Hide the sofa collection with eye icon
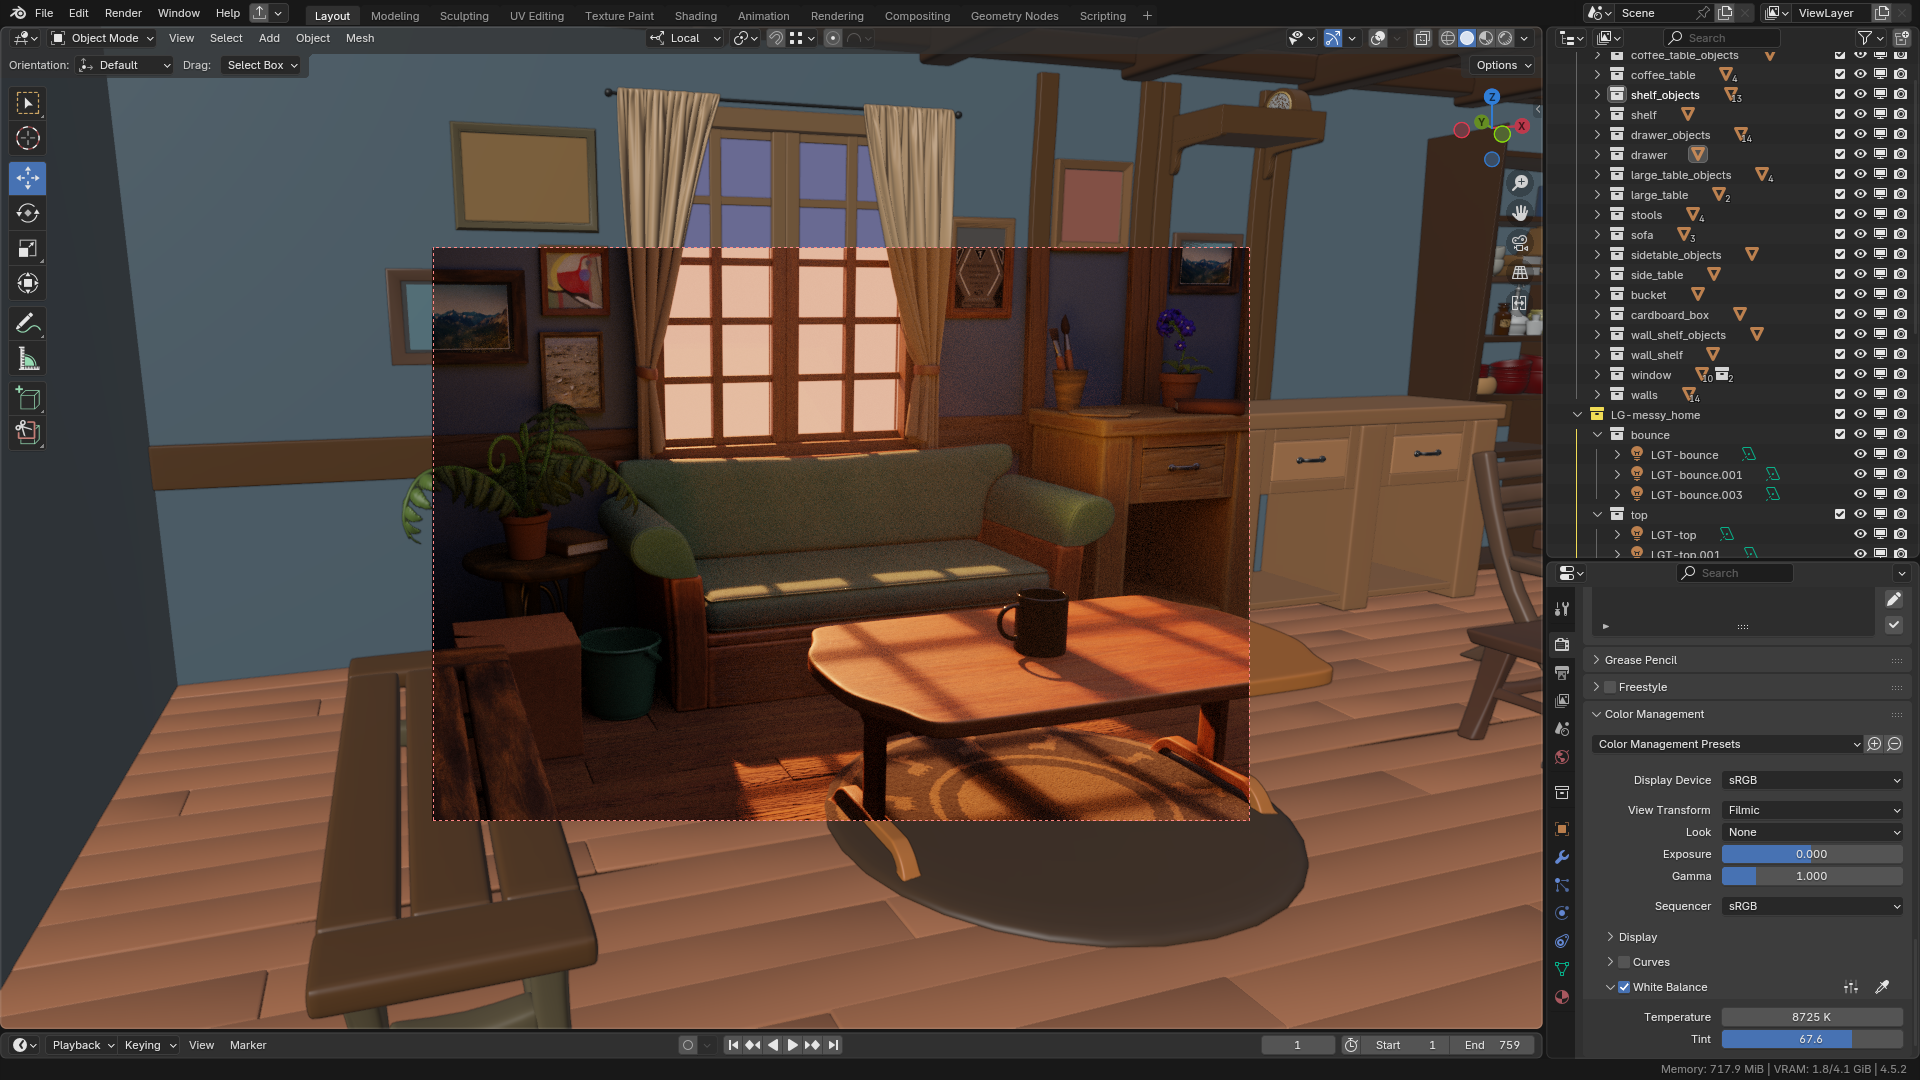The image size is (1920, 1080). [x=1860, y=235]
